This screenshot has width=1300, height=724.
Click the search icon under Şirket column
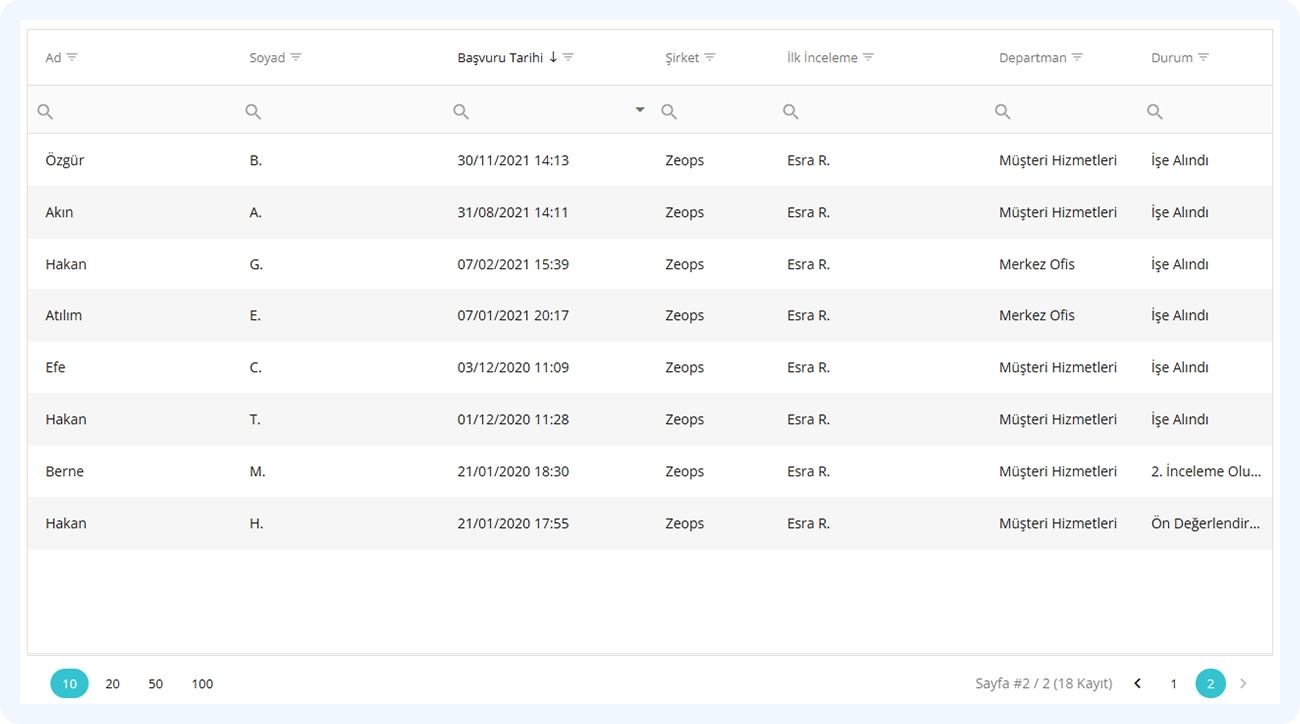point(669,111)
